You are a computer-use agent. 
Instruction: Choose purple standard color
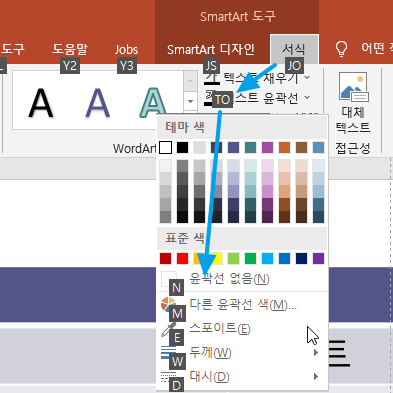click(318, 258)
